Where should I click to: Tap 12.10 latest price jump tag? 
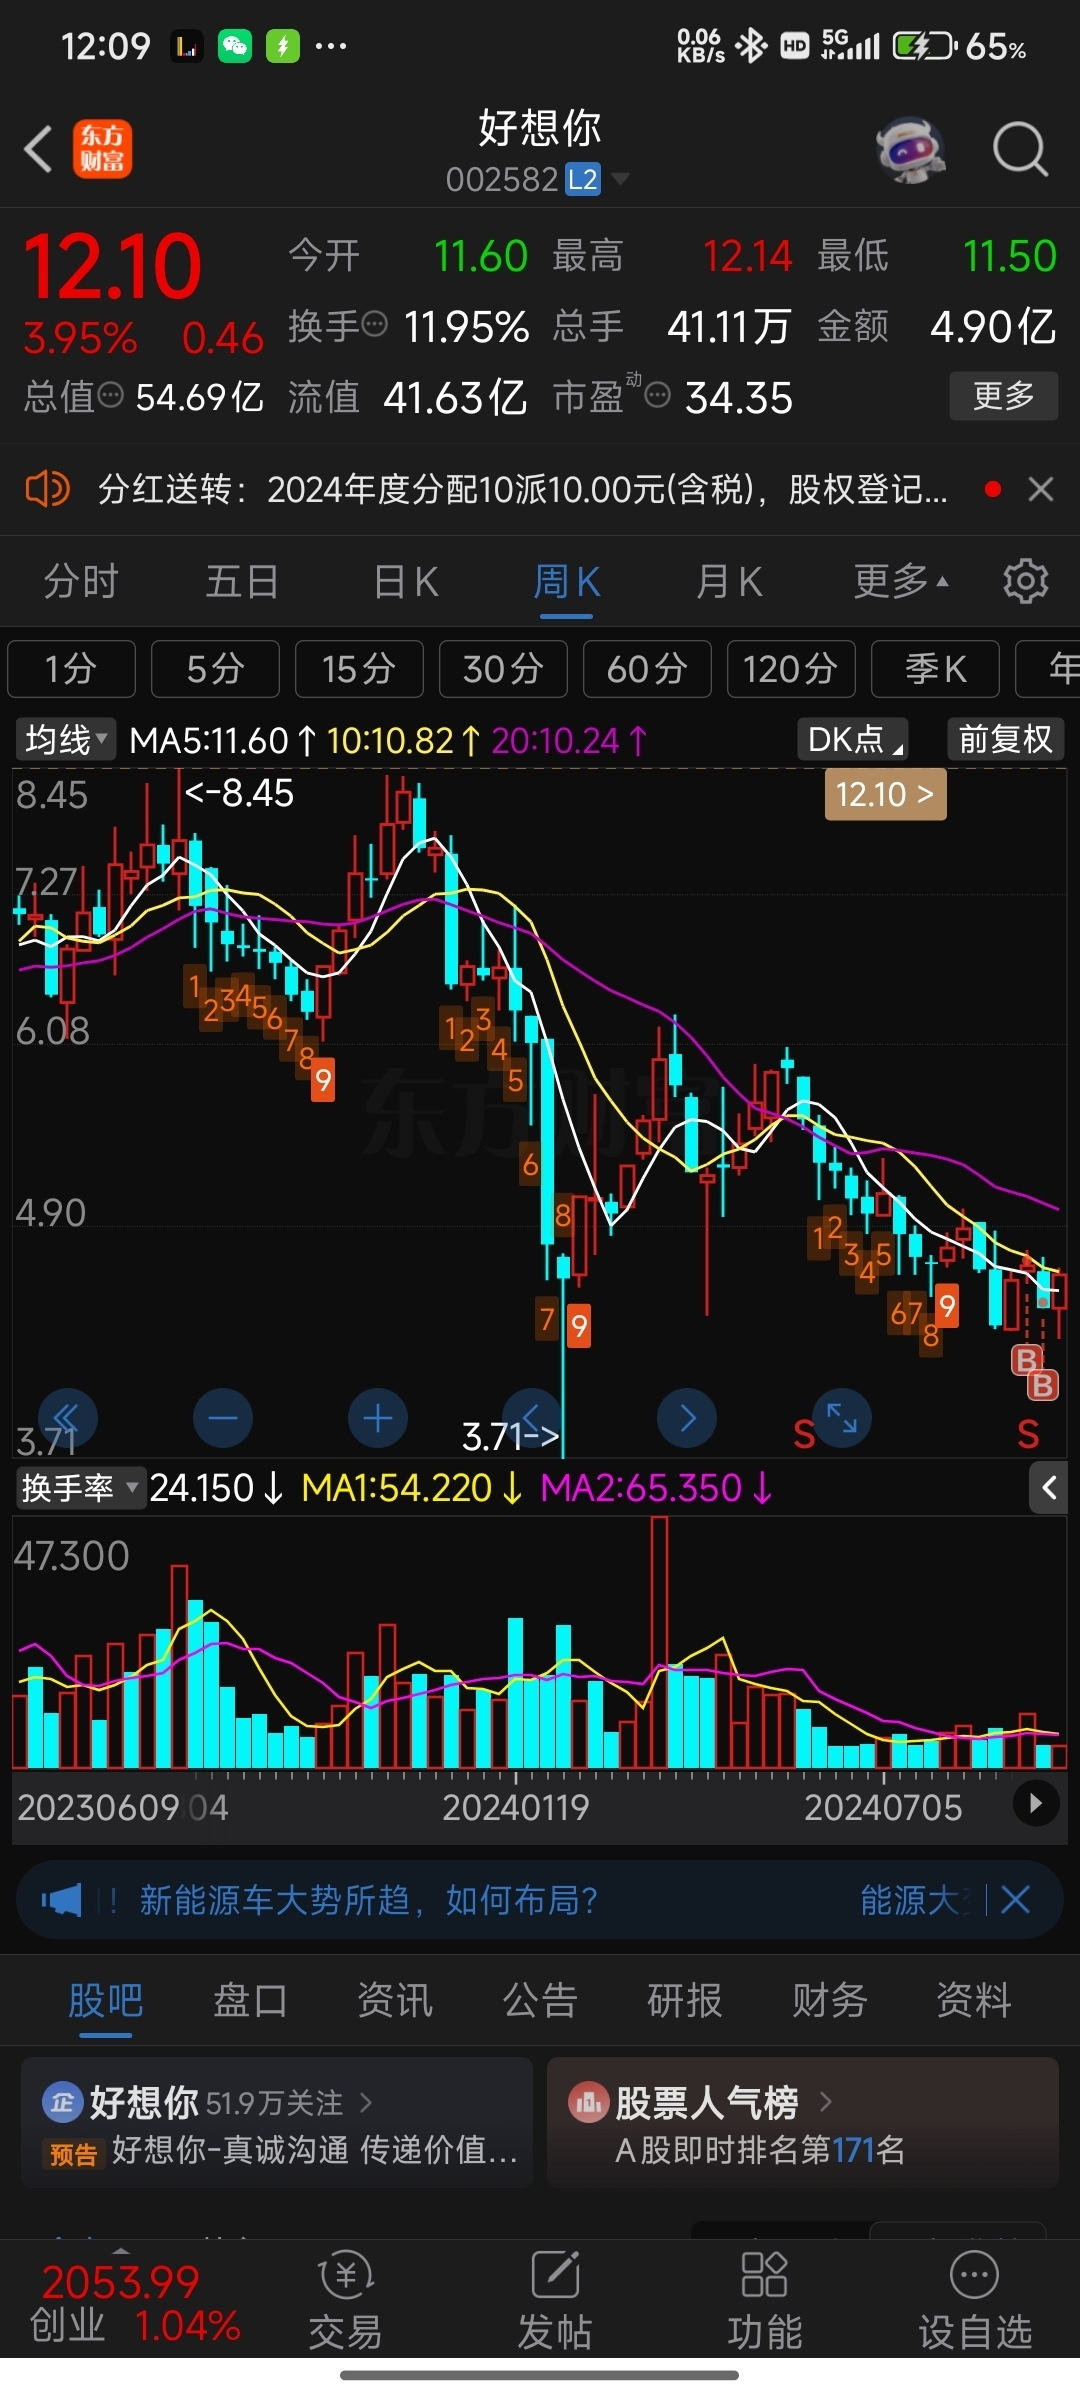885,795
